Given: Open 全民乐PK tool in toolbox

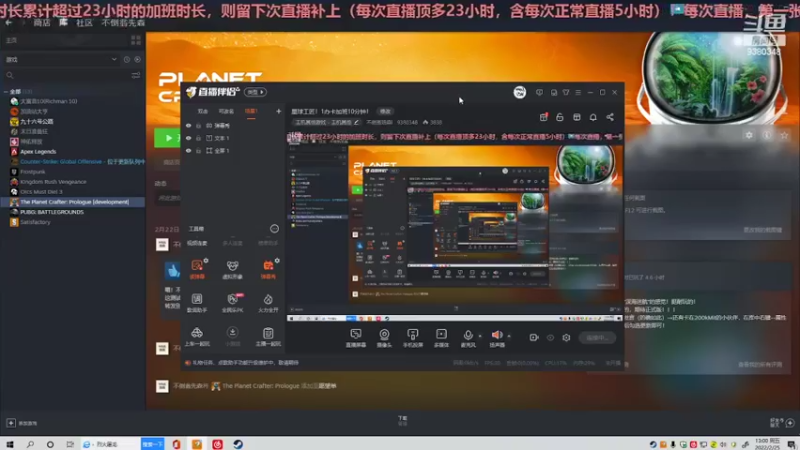Looking at the screenshot, I should (x=232, y=303).
